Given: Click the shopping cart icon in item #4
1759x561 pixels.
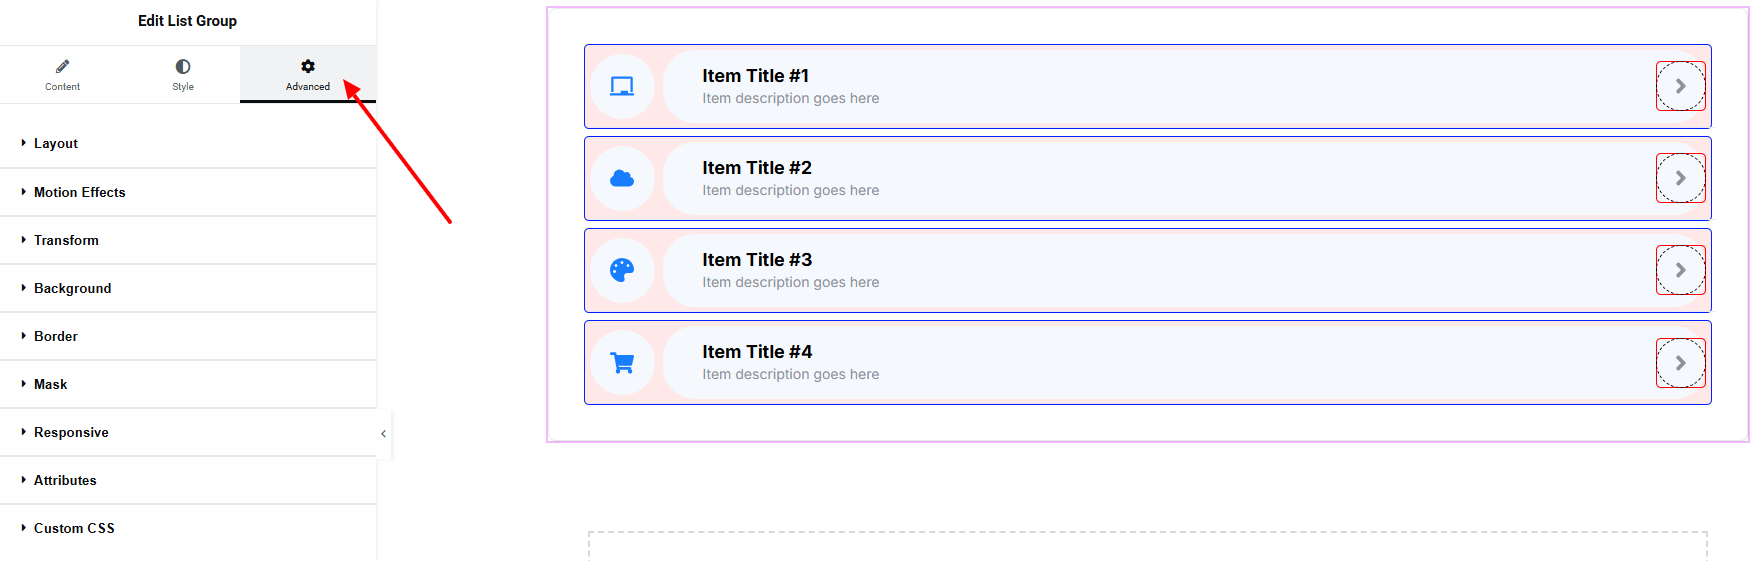Looking at the screenshot, I should [x=622, y=363].
